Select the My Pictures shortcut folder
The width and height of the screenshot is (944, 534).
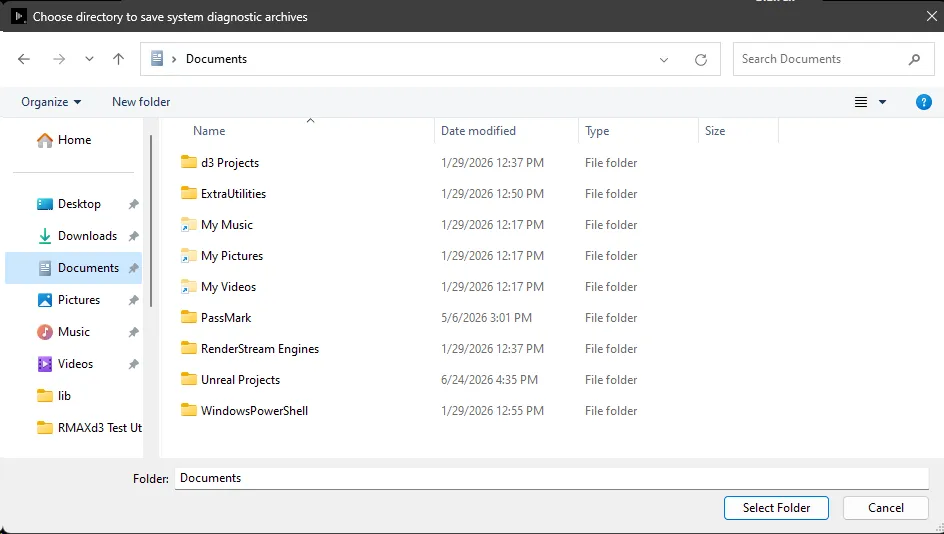(232, 256)
